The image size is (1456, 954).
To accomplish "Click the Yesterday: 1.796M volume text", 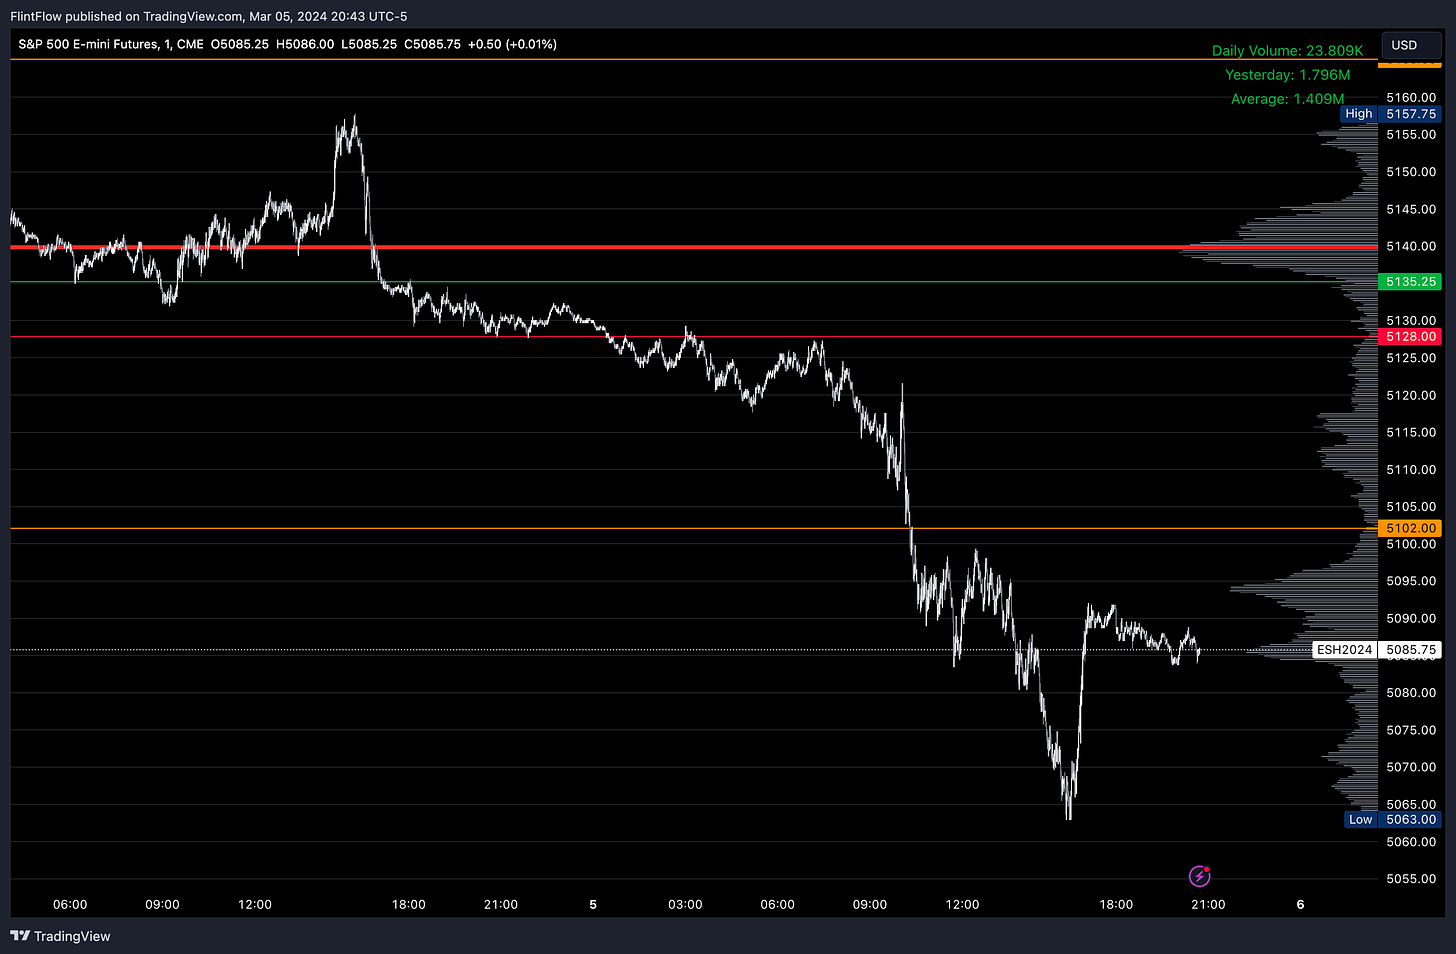I will pos(1287,75).
